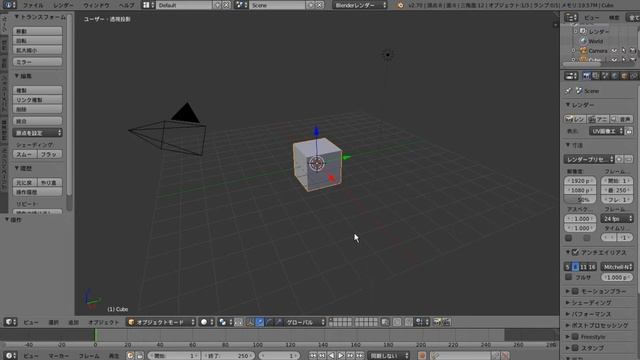Click the OpenGL render image icon
Viewport: 640px width, 360px height.
coord(437,322)
